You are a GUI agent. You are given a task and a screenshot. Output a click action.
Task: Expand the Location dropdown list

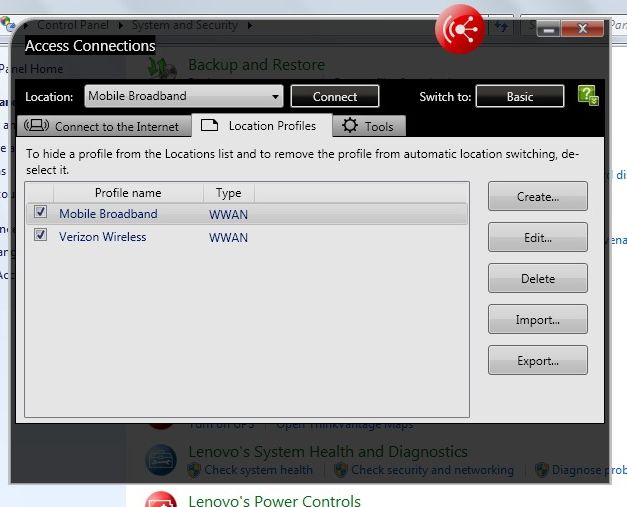point(275,96)
